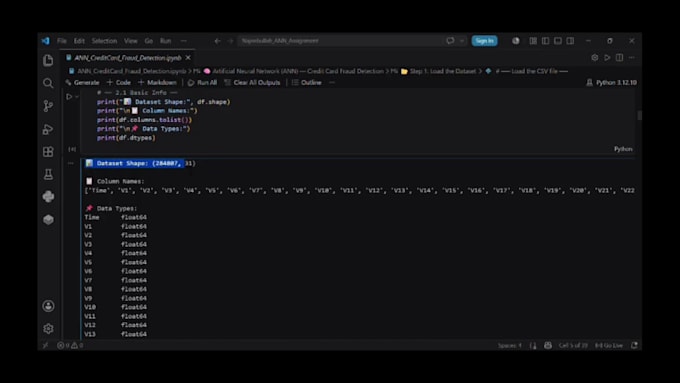Open the Extensions view
This screenshot has width=680, height=383.
pos(48,152)
